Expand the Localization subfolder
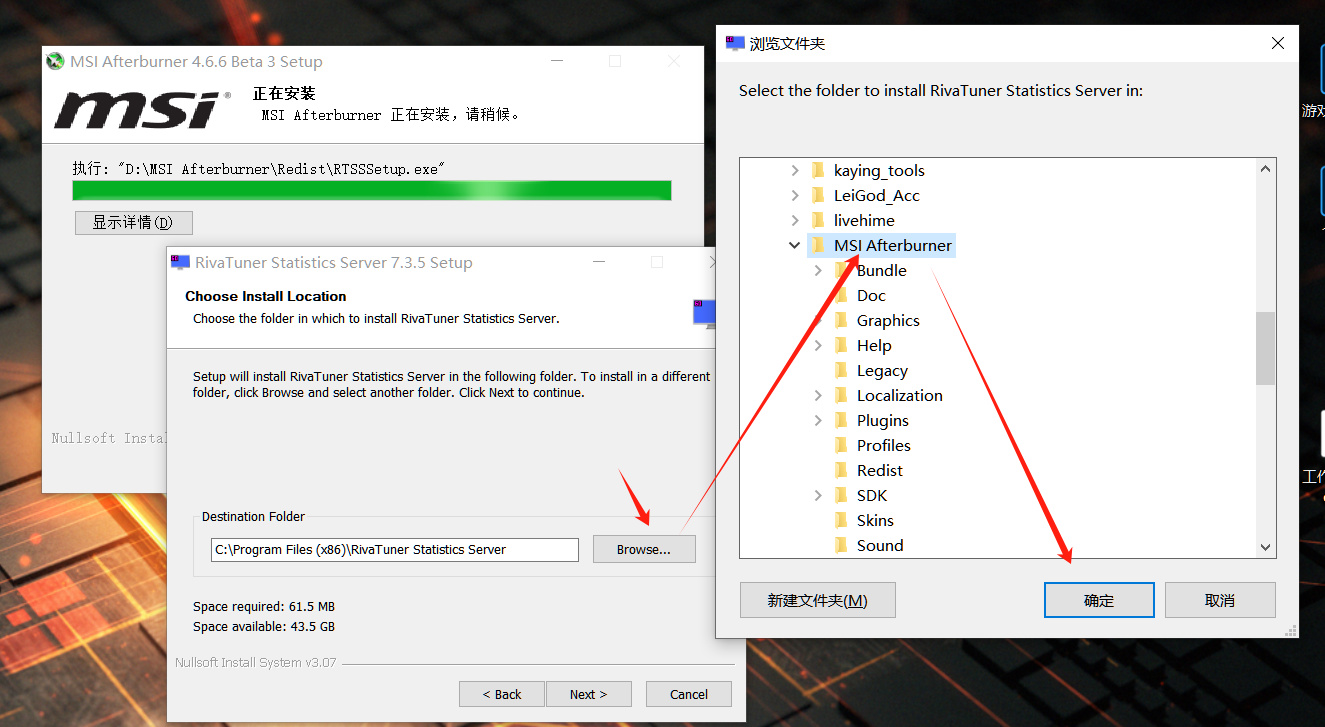The width and height of the screenshot is (1325, 727). (x=818, y=395)
